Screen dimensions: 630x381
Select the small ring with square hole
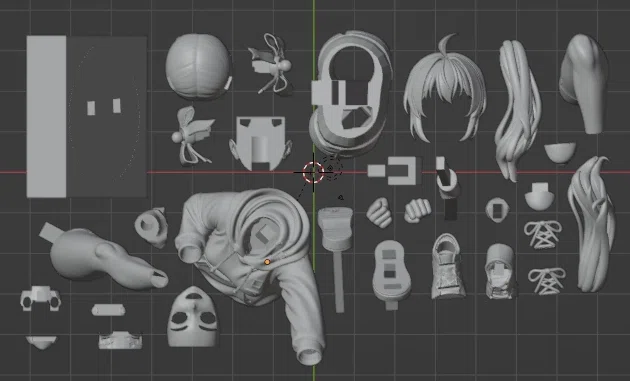coord(497,209)
